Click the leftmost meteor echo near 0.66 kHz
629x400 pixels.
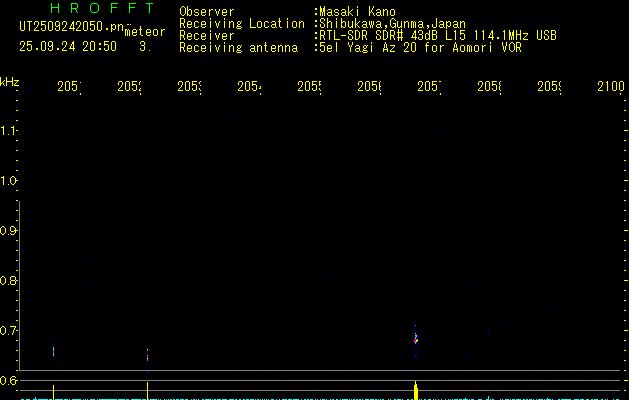pyautogui.click(x=53, y=351)
